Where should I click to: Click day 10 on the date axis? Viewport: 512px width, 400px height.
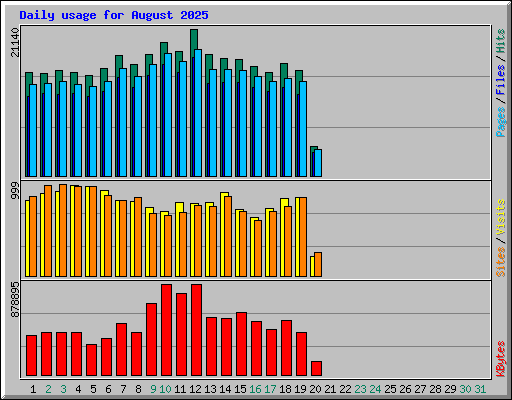click(x=165, y=389)
